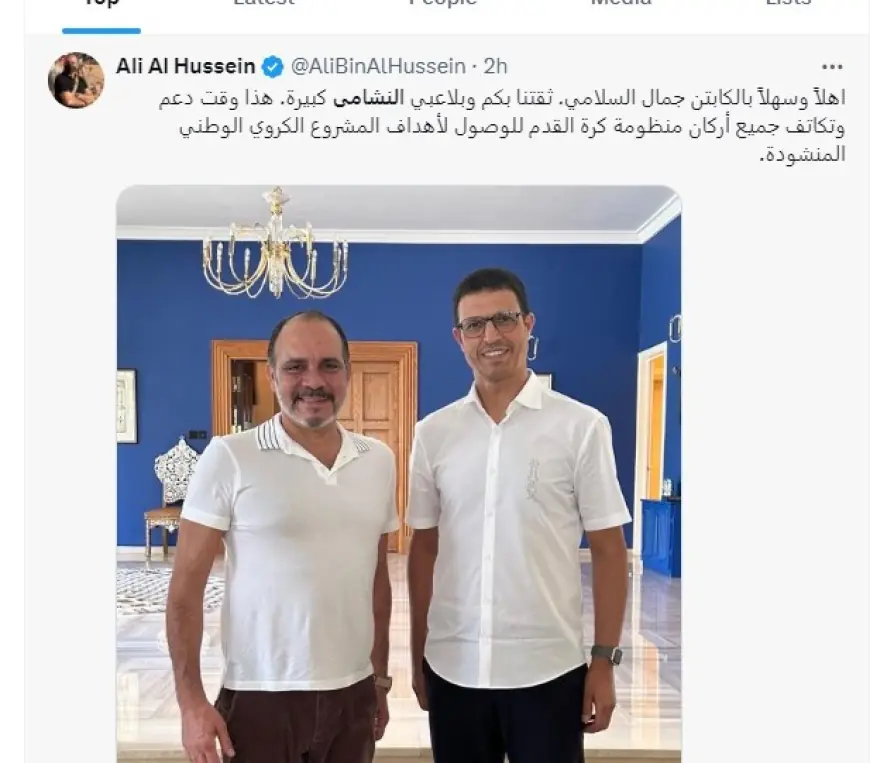The height and width of the screenshot is (763, 870).
Task: Click the blue verified badge beside Ali Al Hussein
Action: point(272,67)
